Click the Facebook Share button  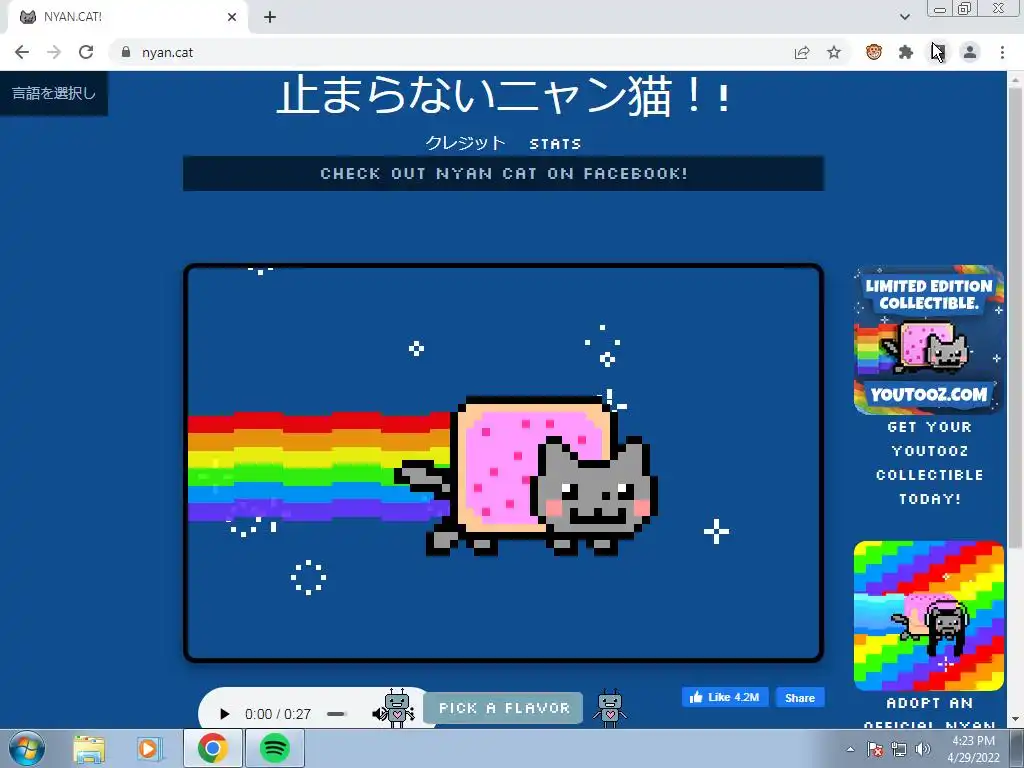[800, 697]
